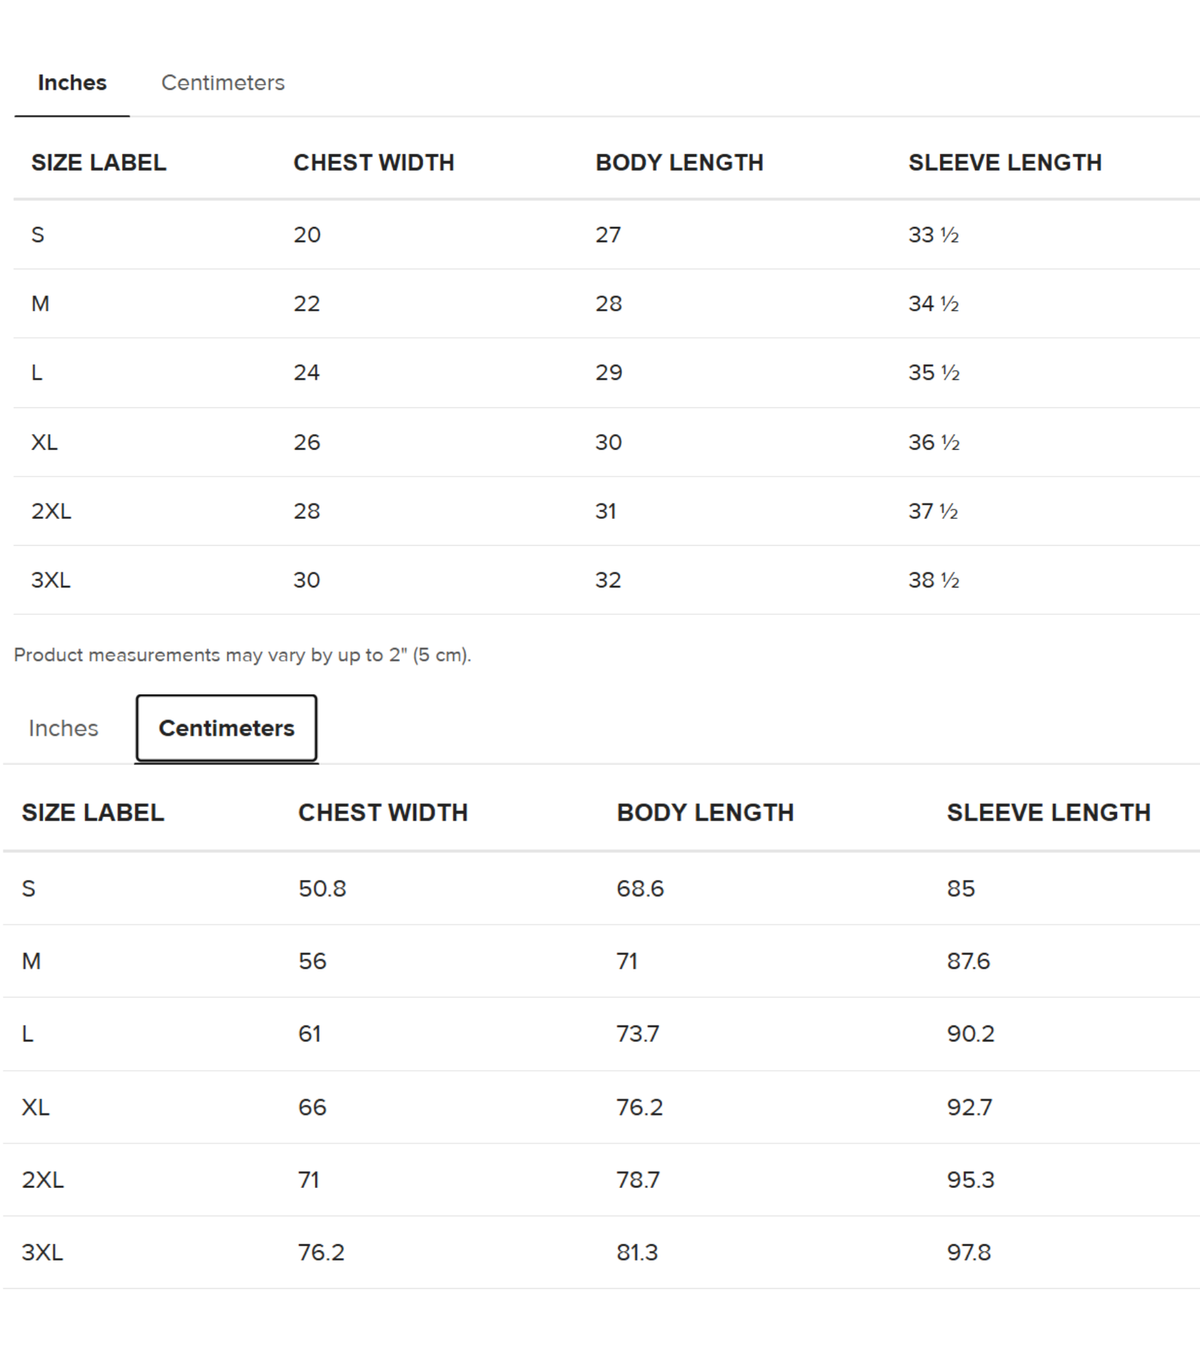Viewport: 1200px width, 1371px height.
Task: Click sleeve length value 33 ½
Action: [934, 235]
